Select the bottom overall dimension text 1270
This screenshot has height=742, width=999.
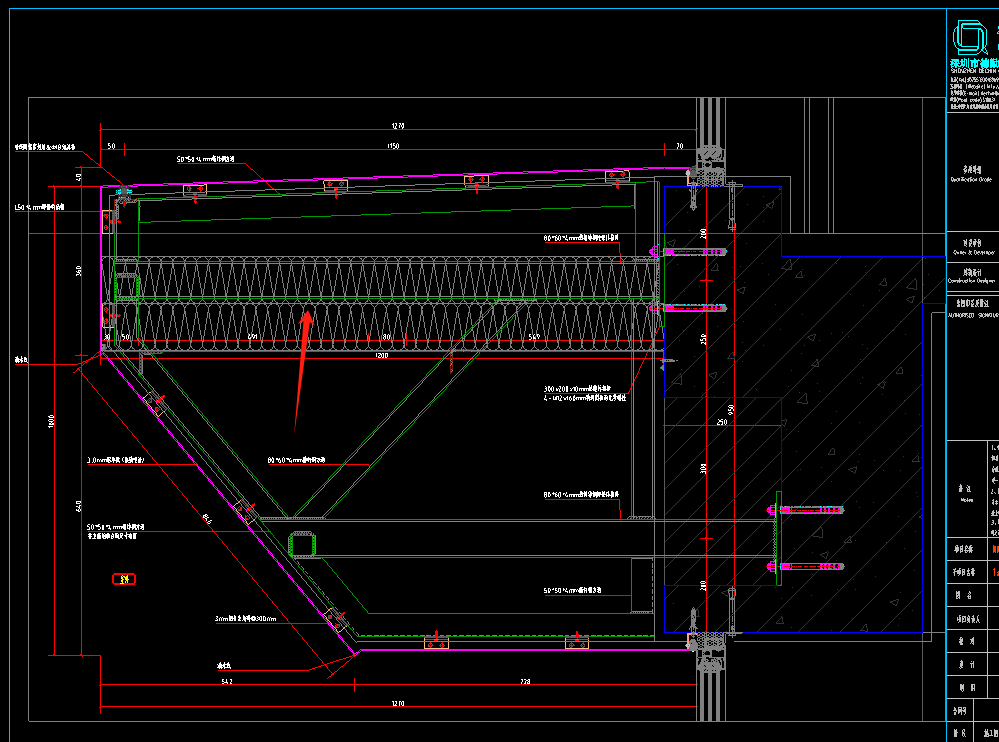tap(398, 703)
